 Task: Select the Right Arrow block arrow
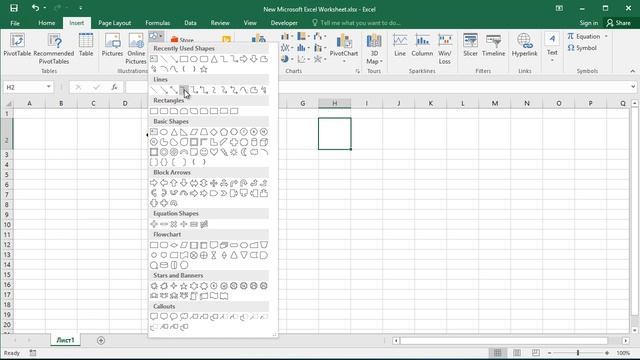pos(154,183)
